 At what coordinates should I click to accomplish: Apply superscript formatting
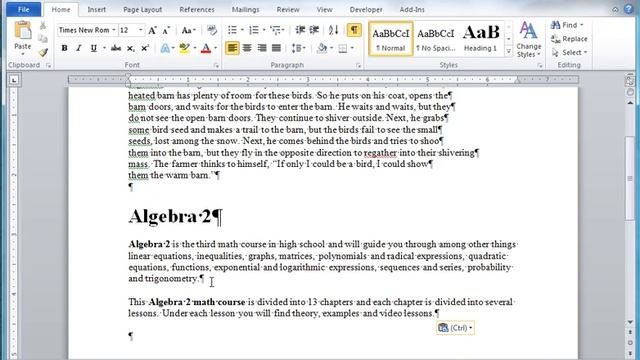point(145,48)
